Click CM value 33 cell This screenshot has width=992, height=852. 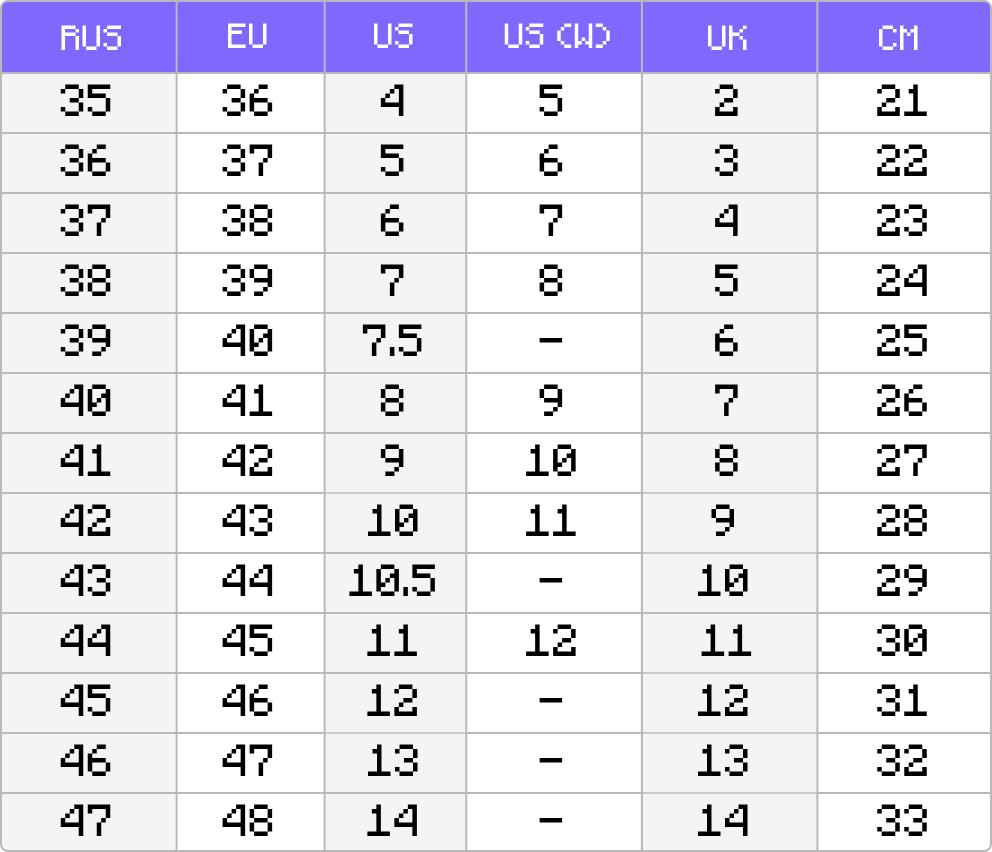coord(901,822)
